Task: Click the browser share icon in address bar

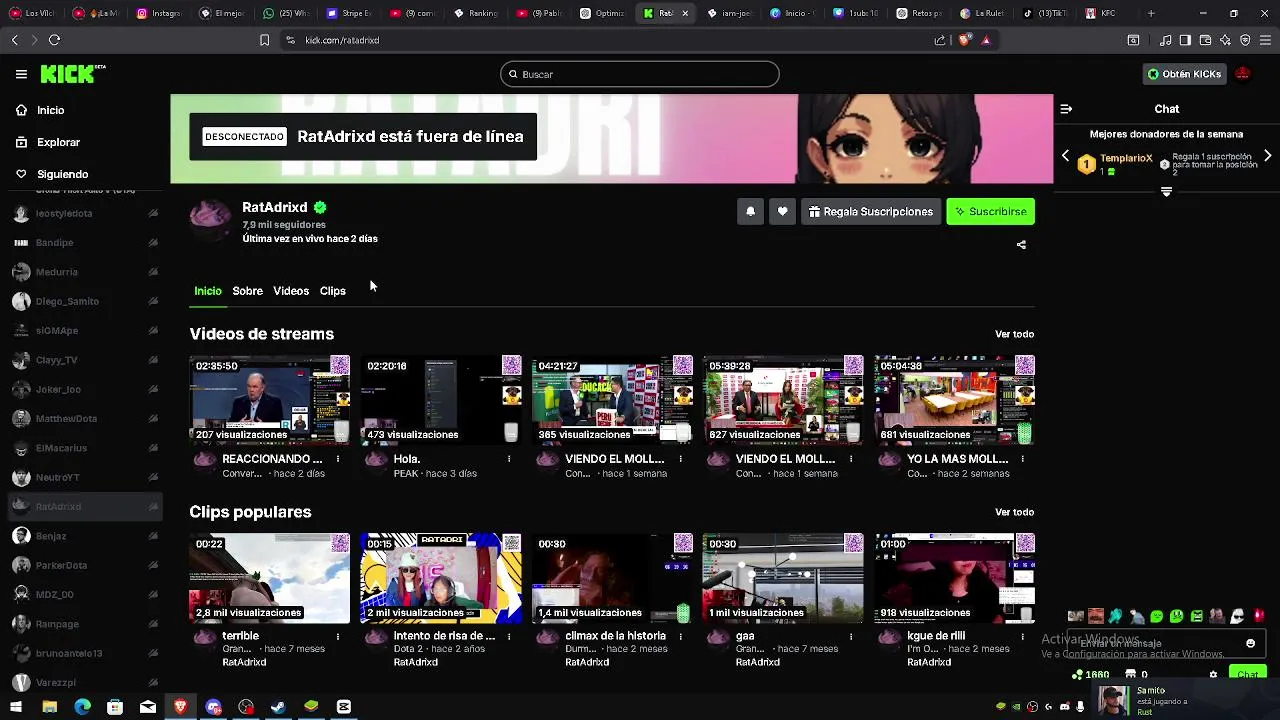Action: click(940, 40)
